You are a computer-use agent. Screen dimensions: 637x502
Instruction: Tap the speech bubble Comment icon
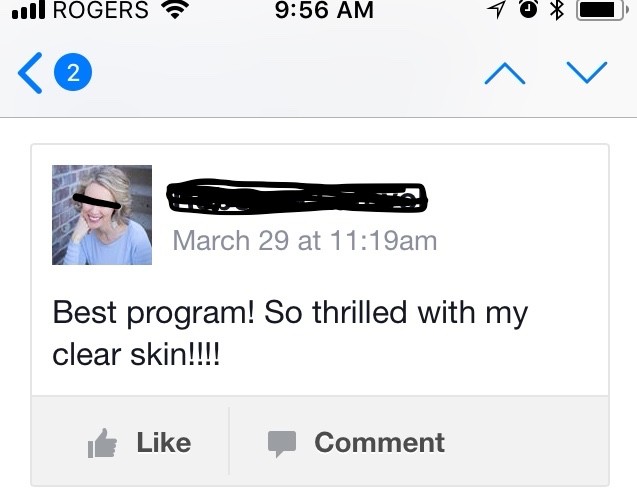(x=282, y=444)
